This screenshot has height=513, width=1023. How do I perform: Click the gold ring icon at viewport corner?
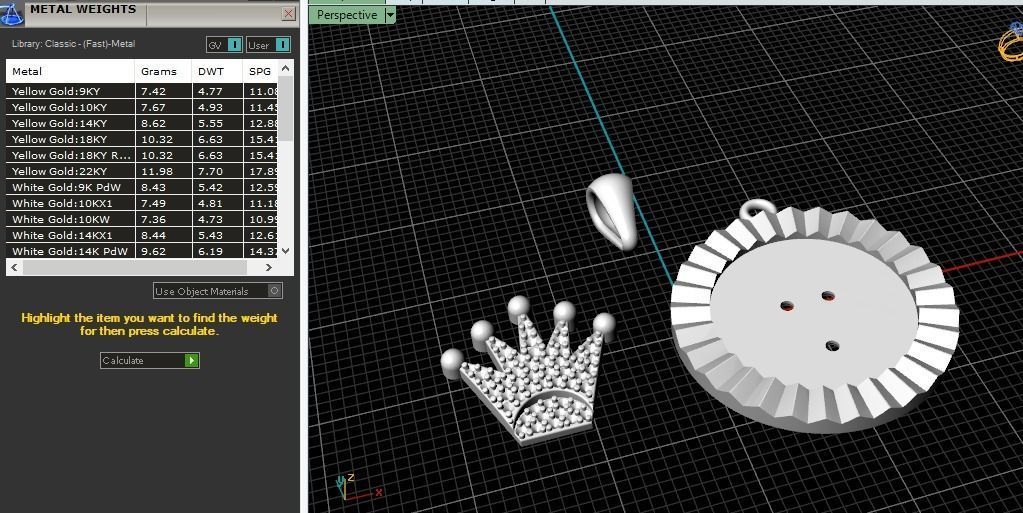1011,40
